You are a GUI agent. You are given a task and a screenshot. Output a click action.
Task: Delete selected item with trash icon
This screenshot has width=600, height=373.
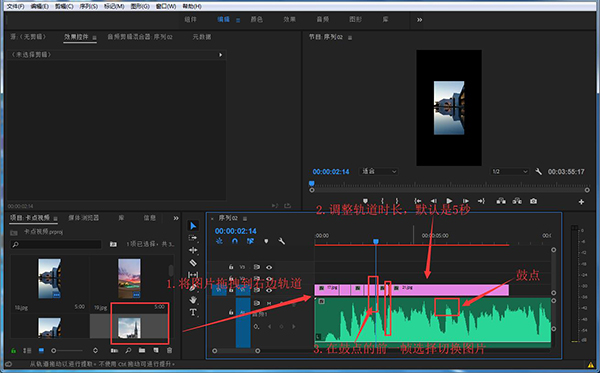pos(170,350)
